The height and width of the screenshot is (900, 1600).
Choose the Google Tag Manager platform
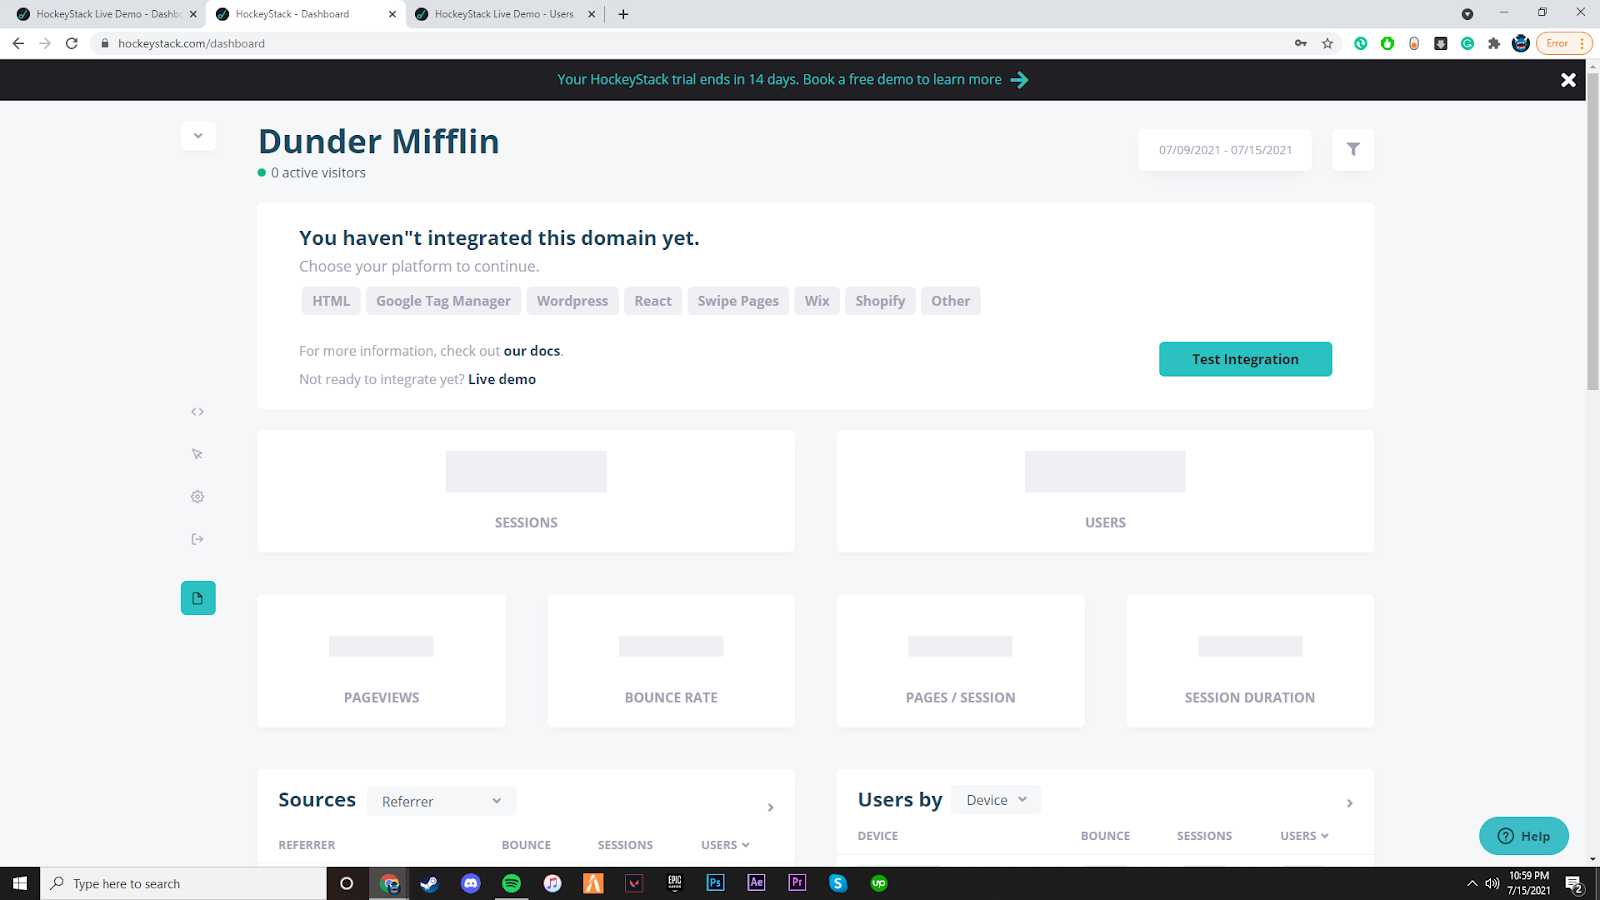point(443,301)
